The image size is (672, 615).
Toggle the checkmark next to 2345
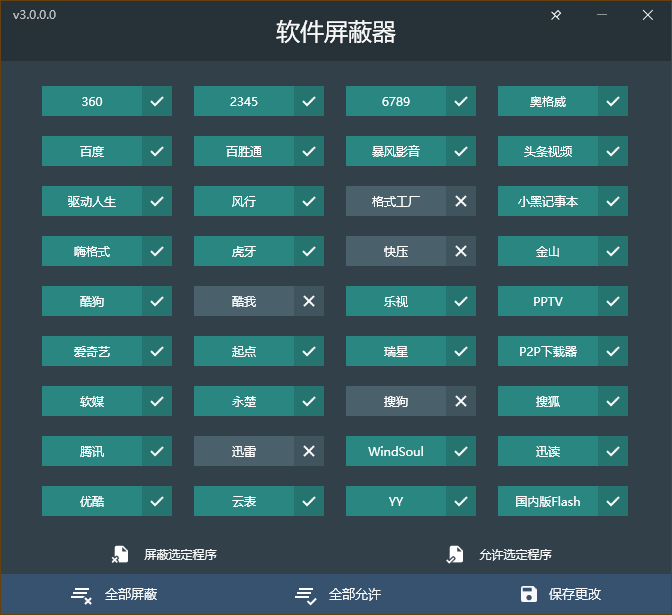309,101
